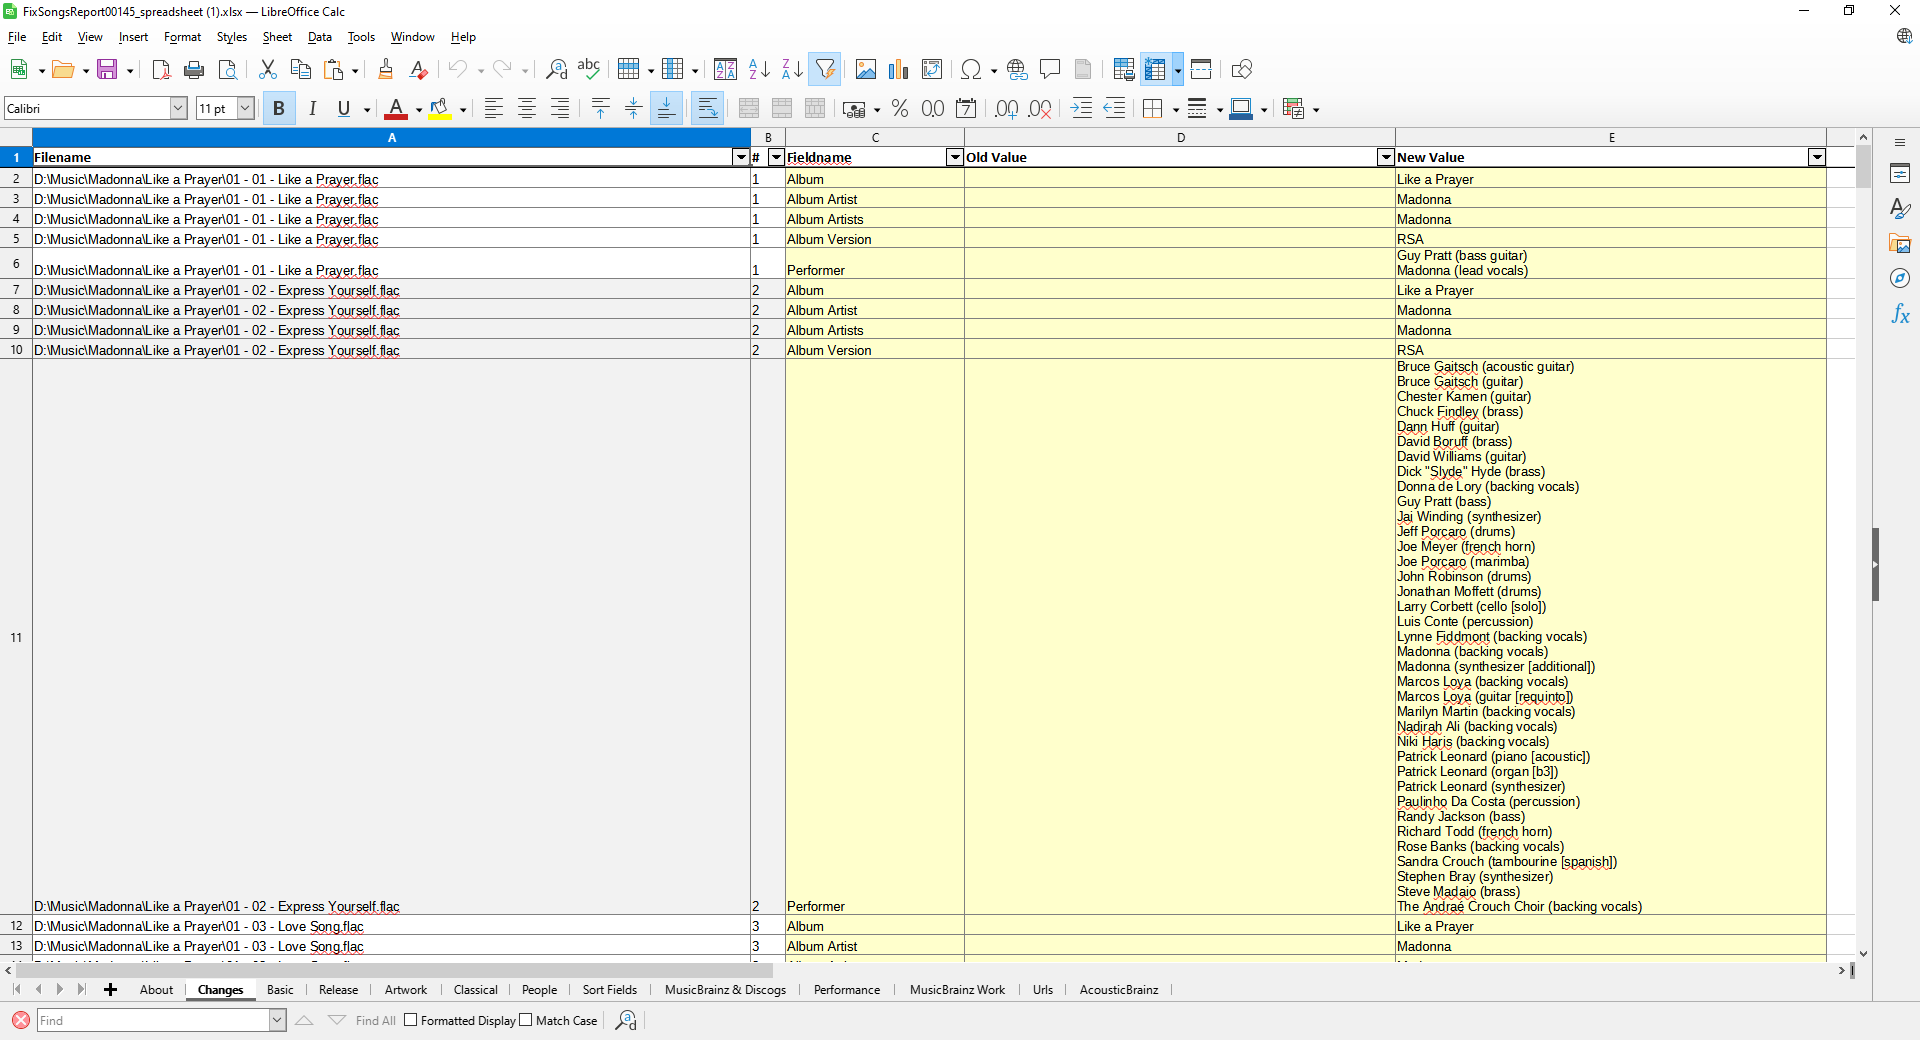Viewport: 1920px width, 1040px height.
Task: Insert a comment using speech-bubble icon
Action: (1050, 69)
